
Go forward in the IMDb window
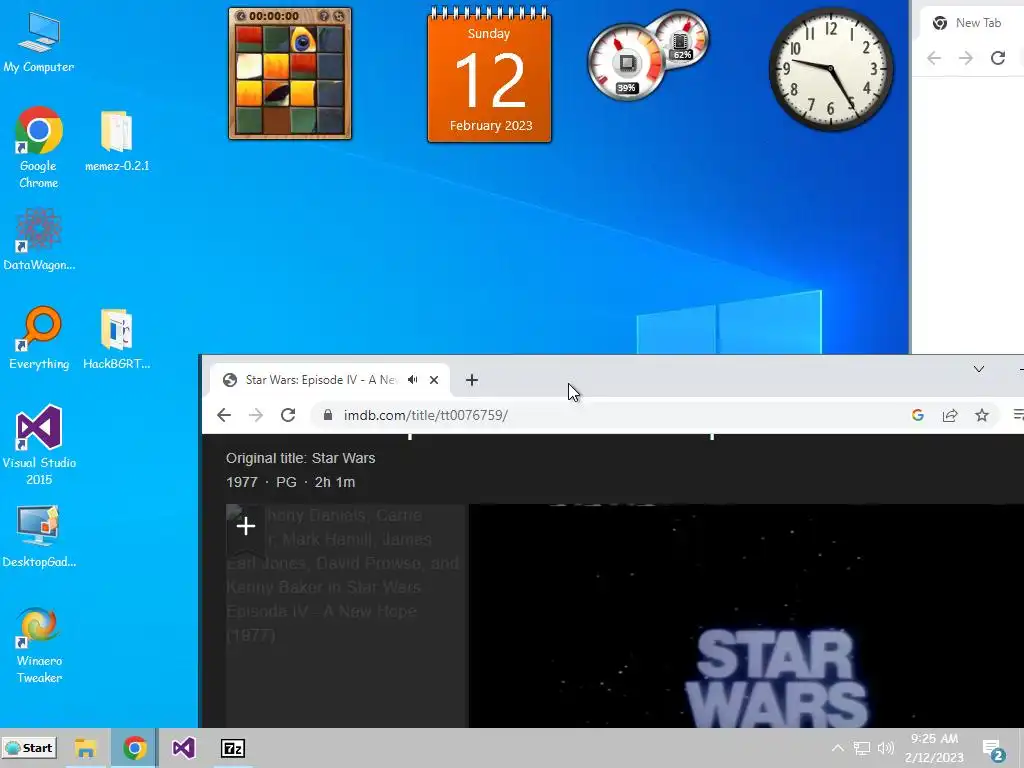256,415
